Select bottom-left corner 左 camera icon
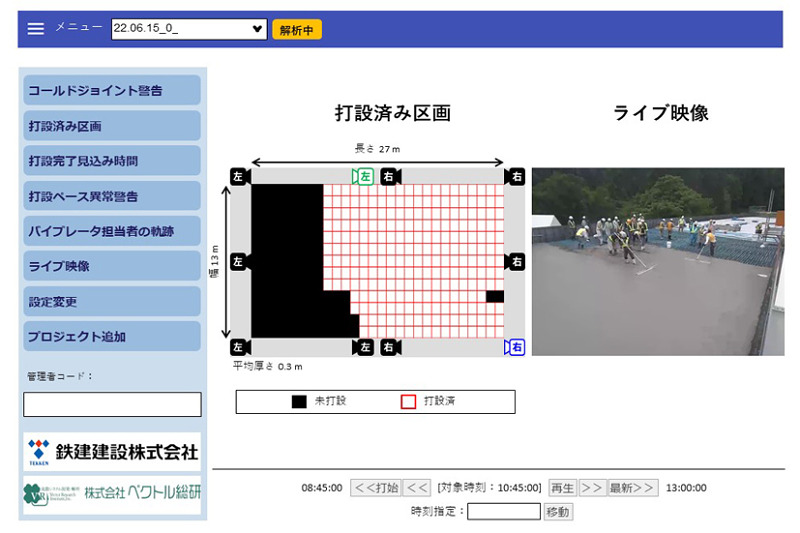 click(x=240, y=347)
